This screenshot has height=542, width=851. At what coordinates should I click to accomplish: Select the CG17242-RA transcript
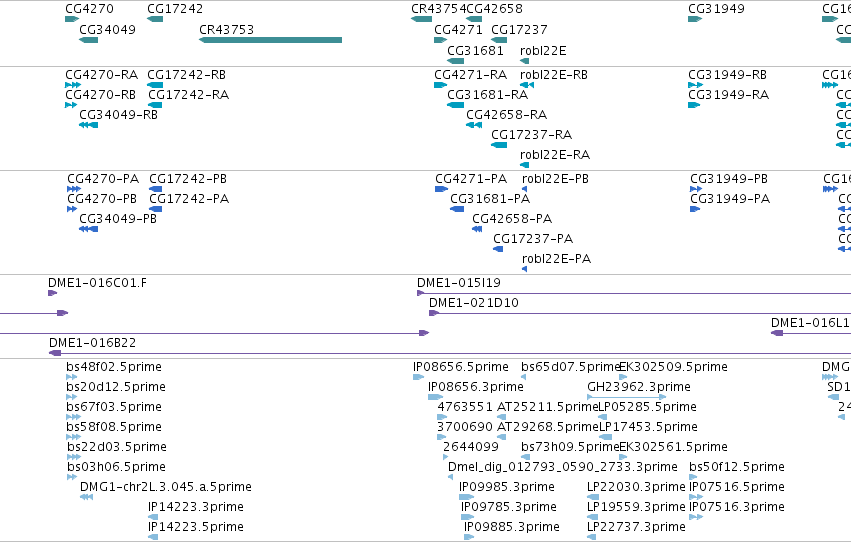155,105
